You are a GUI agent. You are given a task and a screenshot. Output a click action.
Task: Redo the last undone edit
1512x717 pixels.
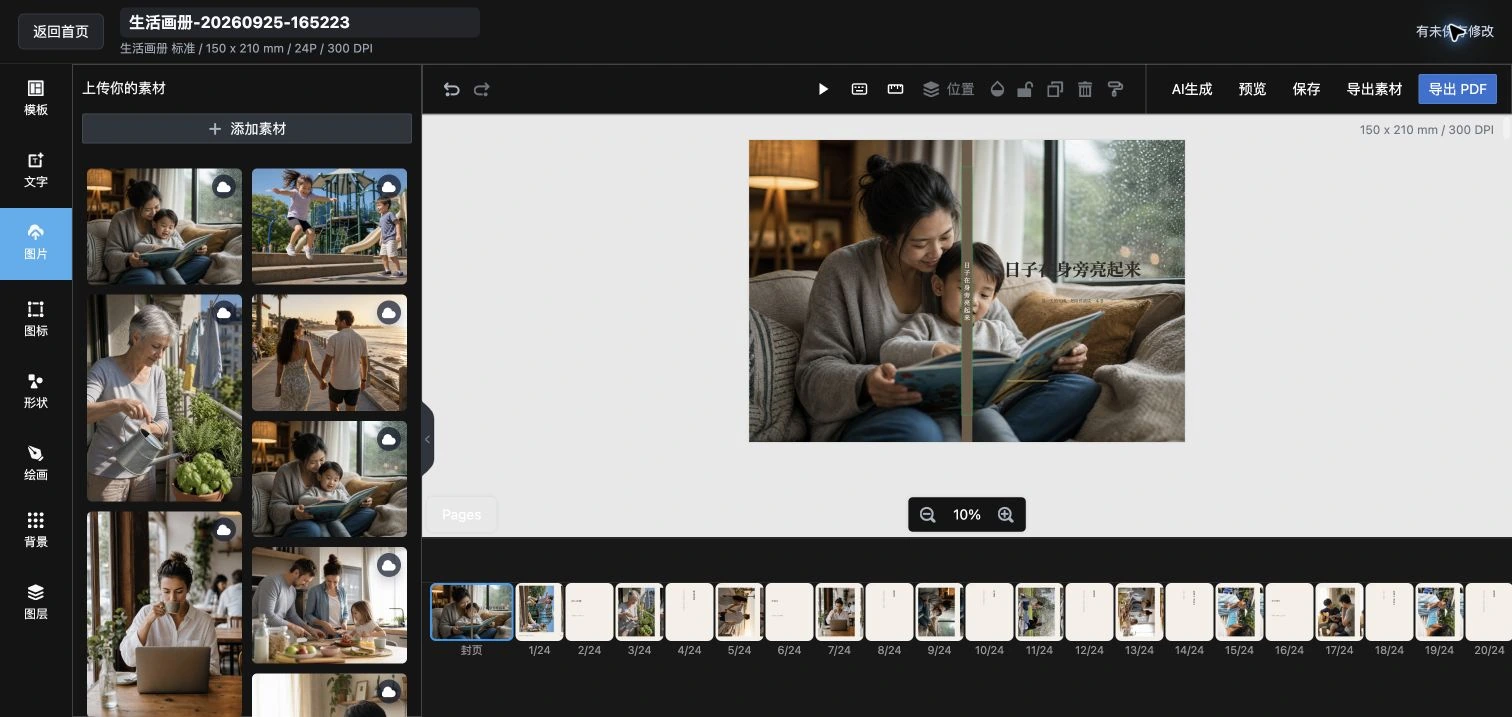pyautogui.click(x=482, y=89)
